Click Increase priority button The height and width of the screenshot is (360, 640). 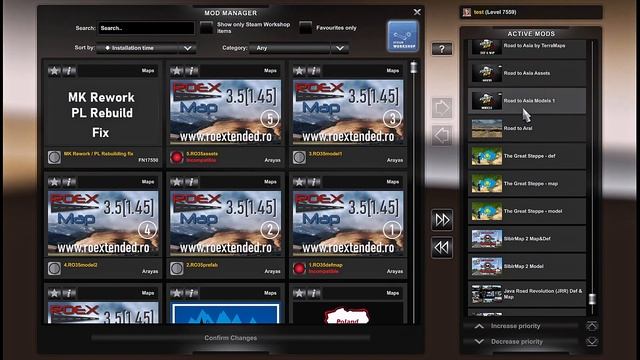[521, 326]
